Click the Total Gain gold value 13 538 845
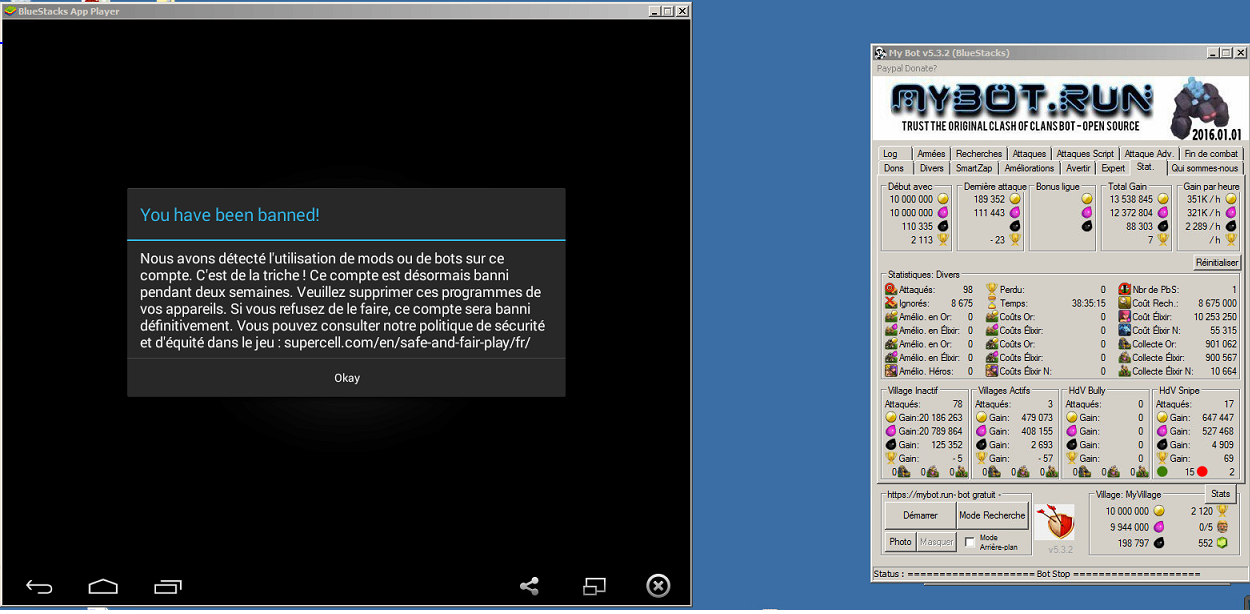This screenshot has height=614, width=1250. coord(1131,199)
